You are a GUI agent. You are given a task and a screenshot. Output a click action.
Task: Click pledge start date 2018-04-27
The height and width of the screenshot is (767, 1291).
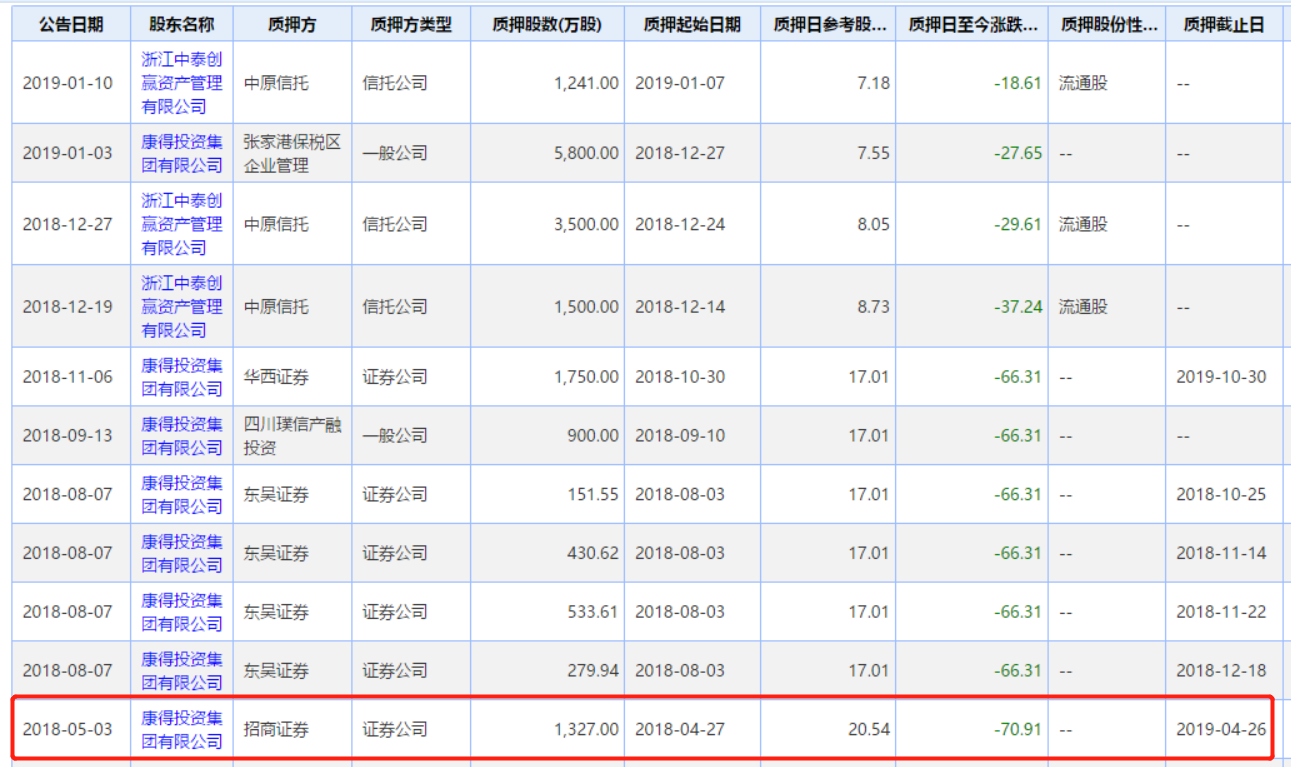point(680,730)
